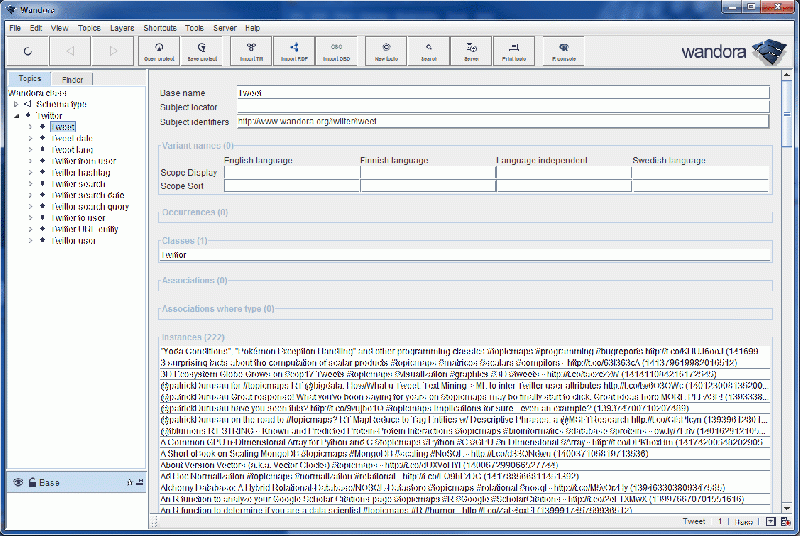This screenshot has height=536, width=800.
Task: Click the Forward navigation arrow
Action: point(113,50)
